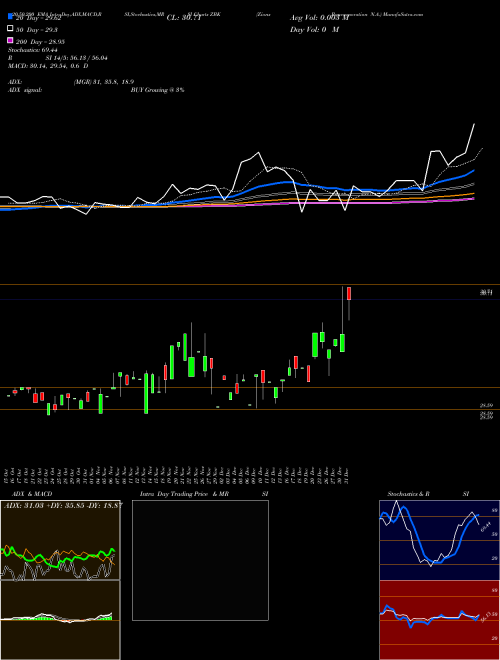
Task: Click the 'ADX signal:' label
Action: click(25, 90)
